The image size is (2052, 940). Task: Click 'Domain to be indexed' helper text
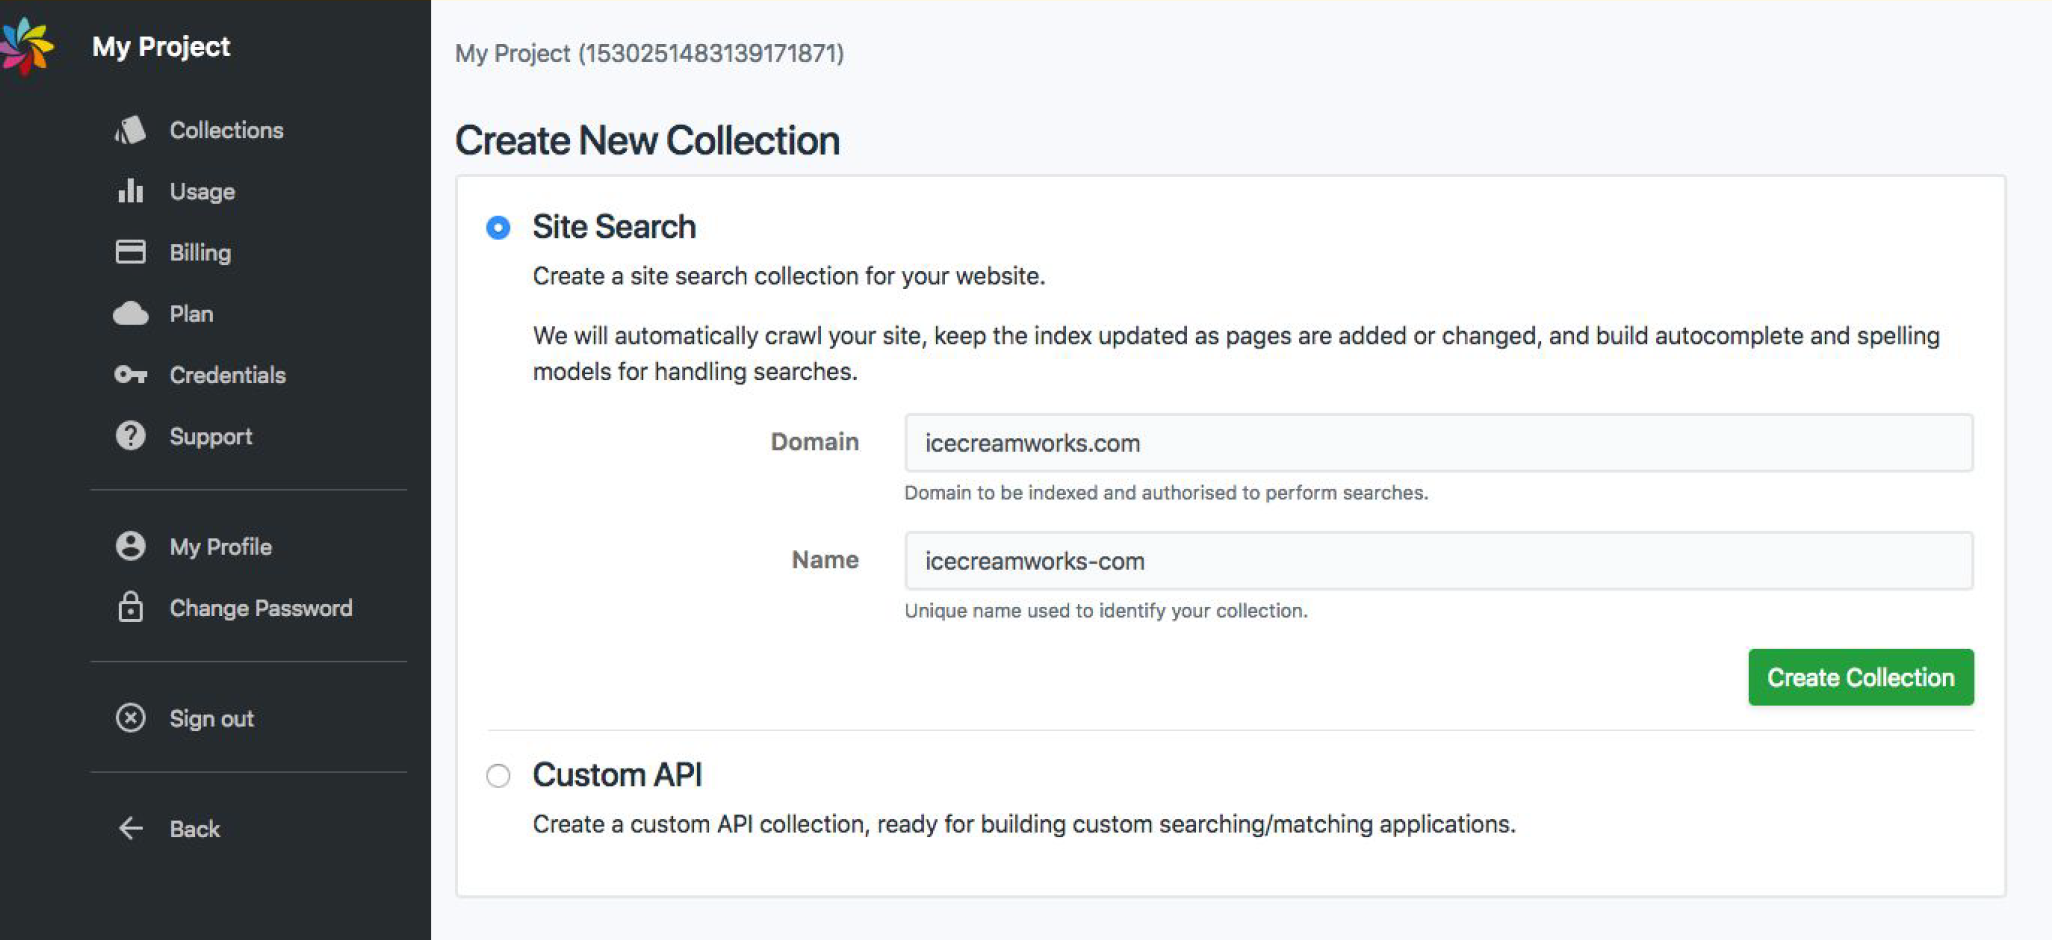coord(1166,493)
